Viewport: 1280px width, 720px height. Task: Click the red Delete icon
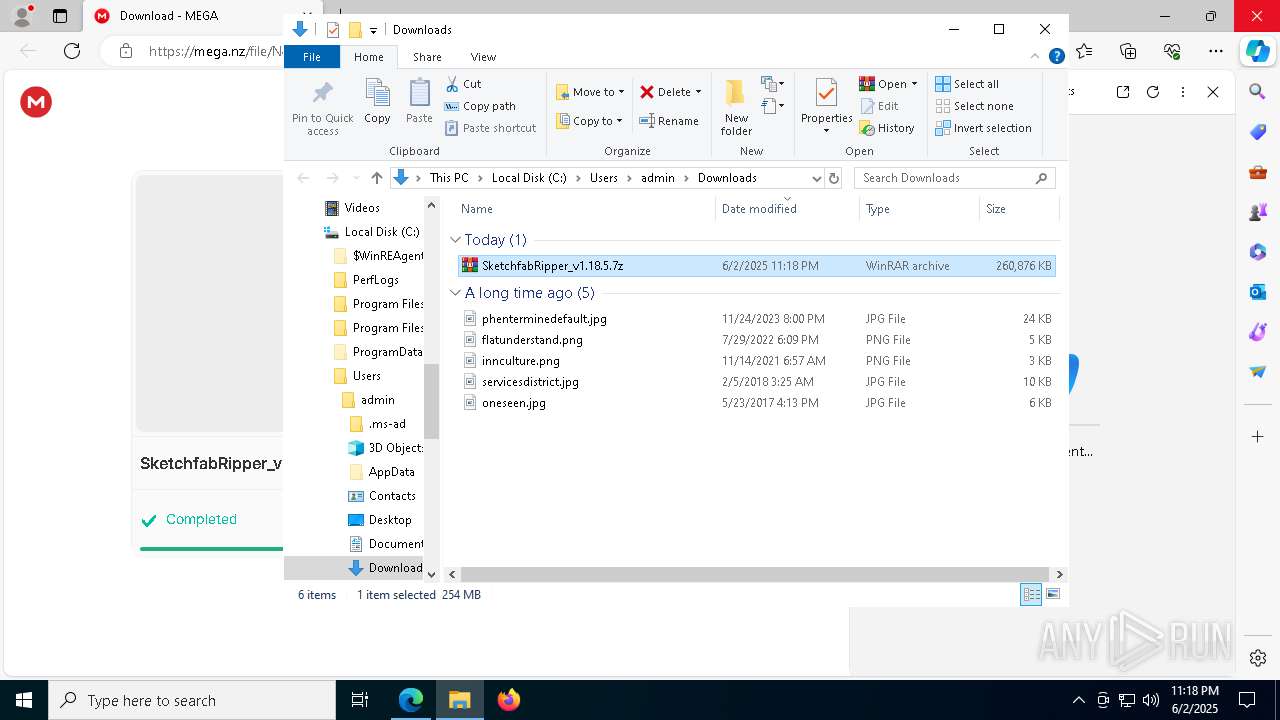(647, 92)
